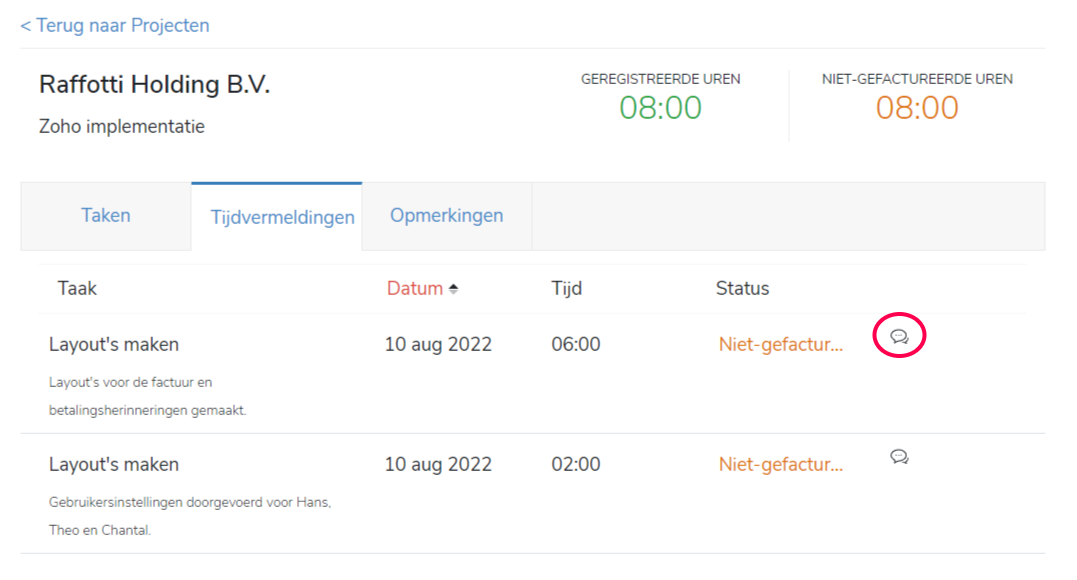The width and height of the screenshot is (1077, 580).
Task: Click the orange unbilled hours 08:00 value
Action: [x=917, y=108]
